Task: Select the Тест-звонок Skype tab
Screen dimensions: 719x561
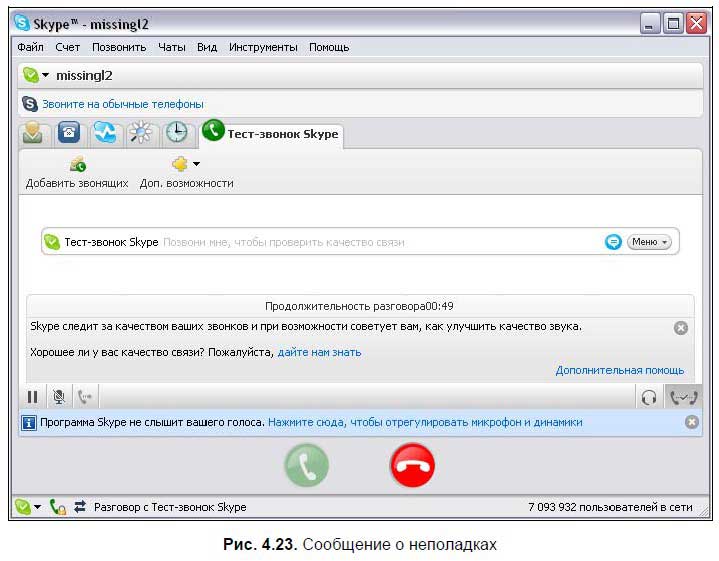Action: click(x=272, y=134)
